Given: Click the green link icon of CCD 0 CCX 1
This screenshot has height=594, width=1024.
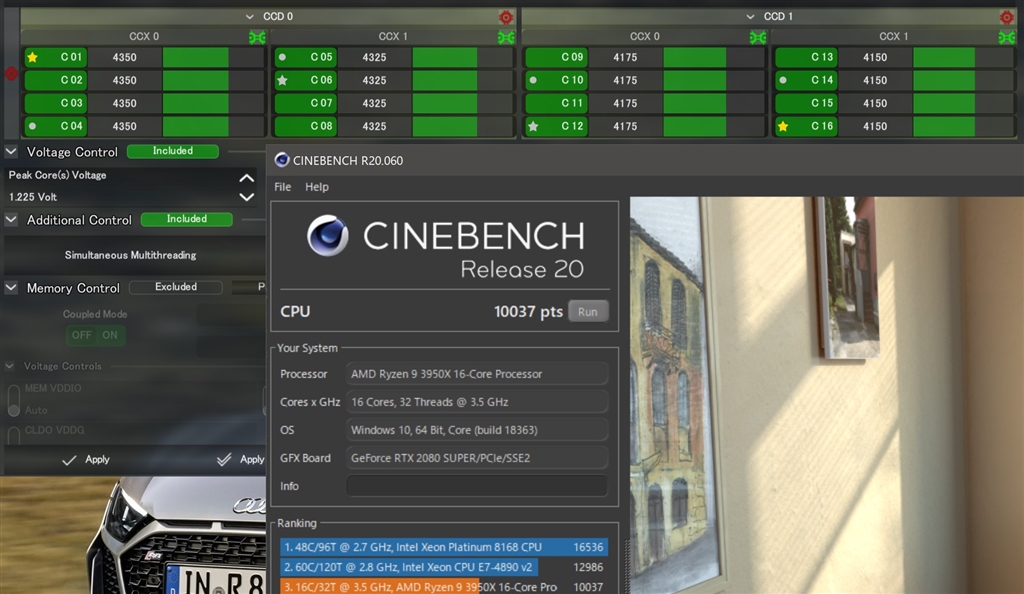Looking at the screenshot, I should coord(506,37).
